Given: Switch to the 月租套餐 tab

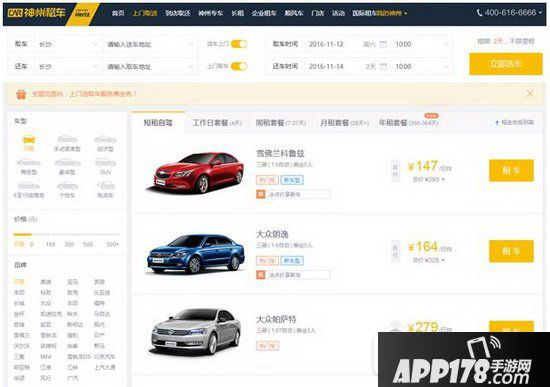Looking at the screenshot, I should pyautogui.click(x=344, y=123).
